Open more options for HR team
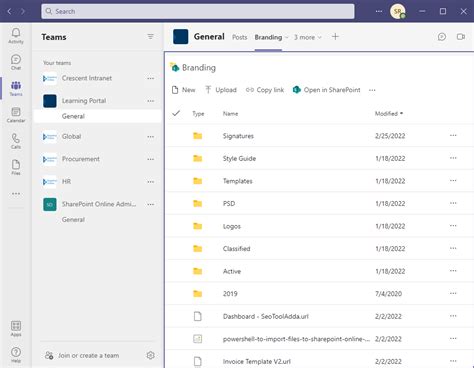Screen dimensions: 474x368 pos(151,182)
